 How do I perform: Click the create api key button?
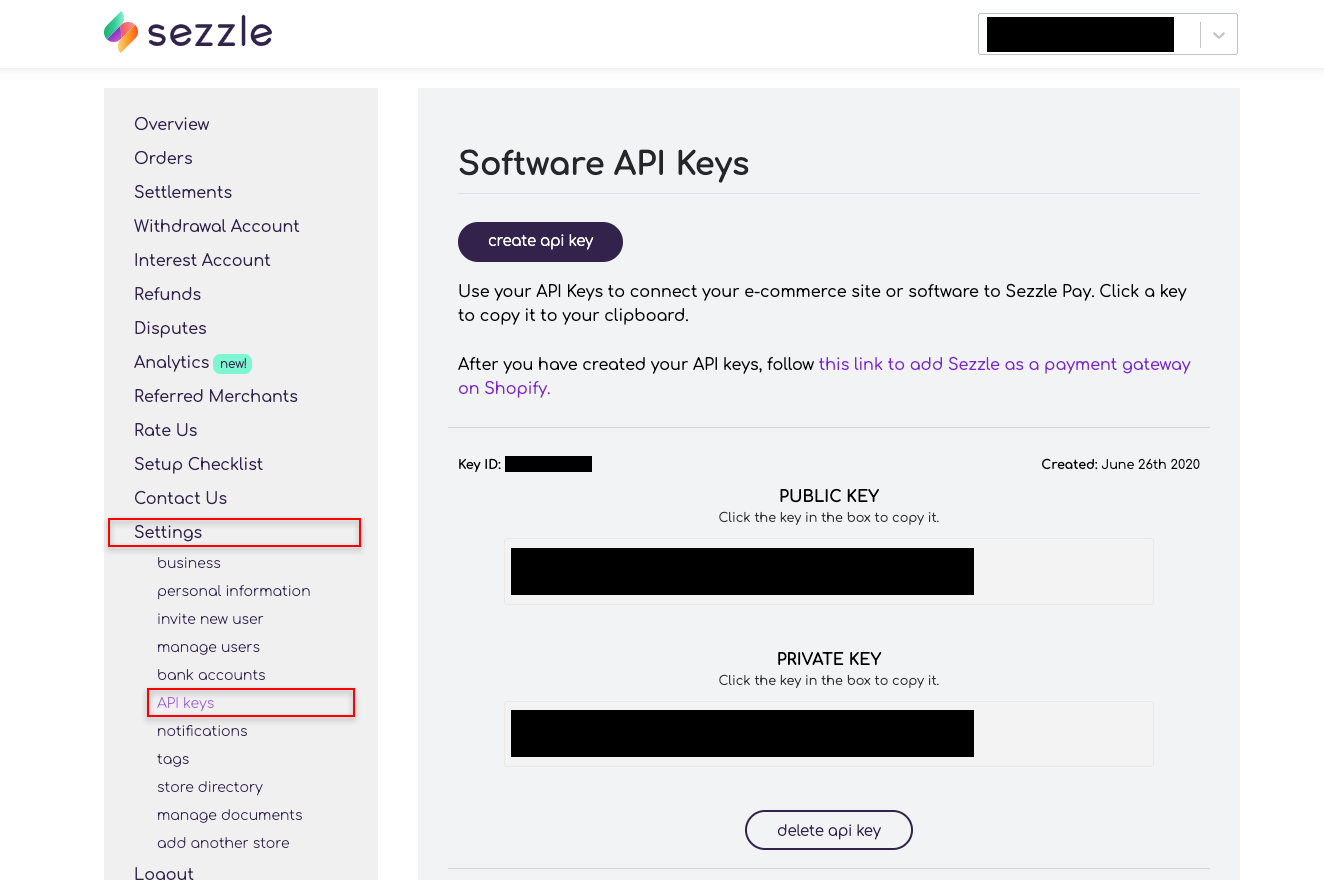540,241
